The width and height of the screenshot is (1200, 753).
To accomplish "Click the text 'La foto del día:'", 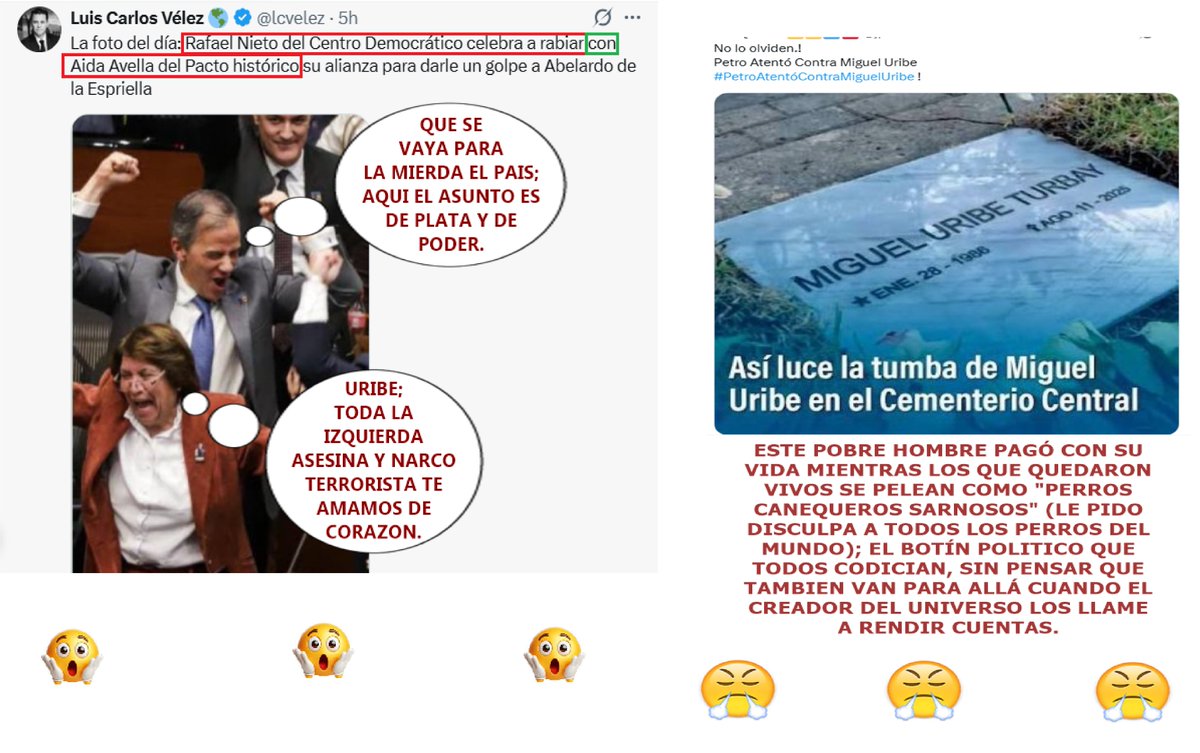I will (x=125, y=44).
